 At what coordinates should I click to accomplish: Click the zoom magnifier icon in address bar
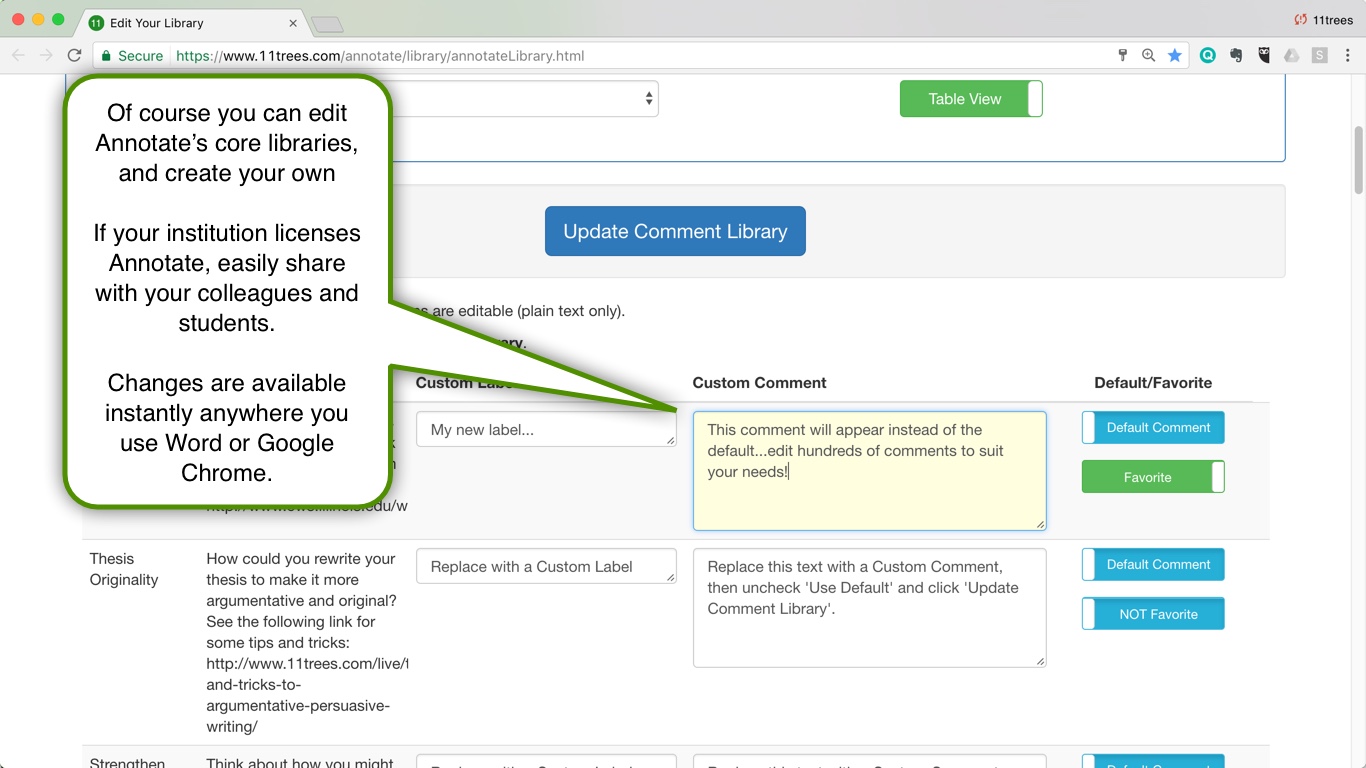[1148, 56]
